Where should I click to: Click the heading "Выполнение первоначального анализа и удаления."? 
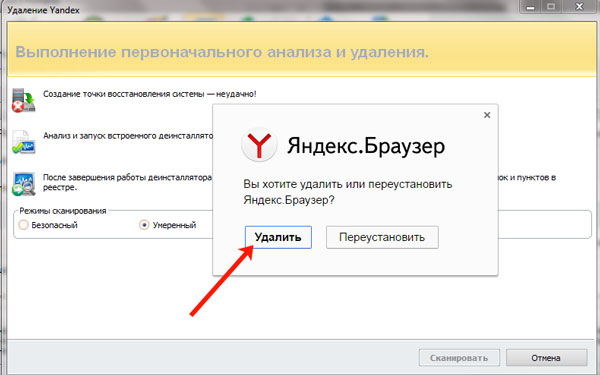pyautogui.click(x=222, y=52)
